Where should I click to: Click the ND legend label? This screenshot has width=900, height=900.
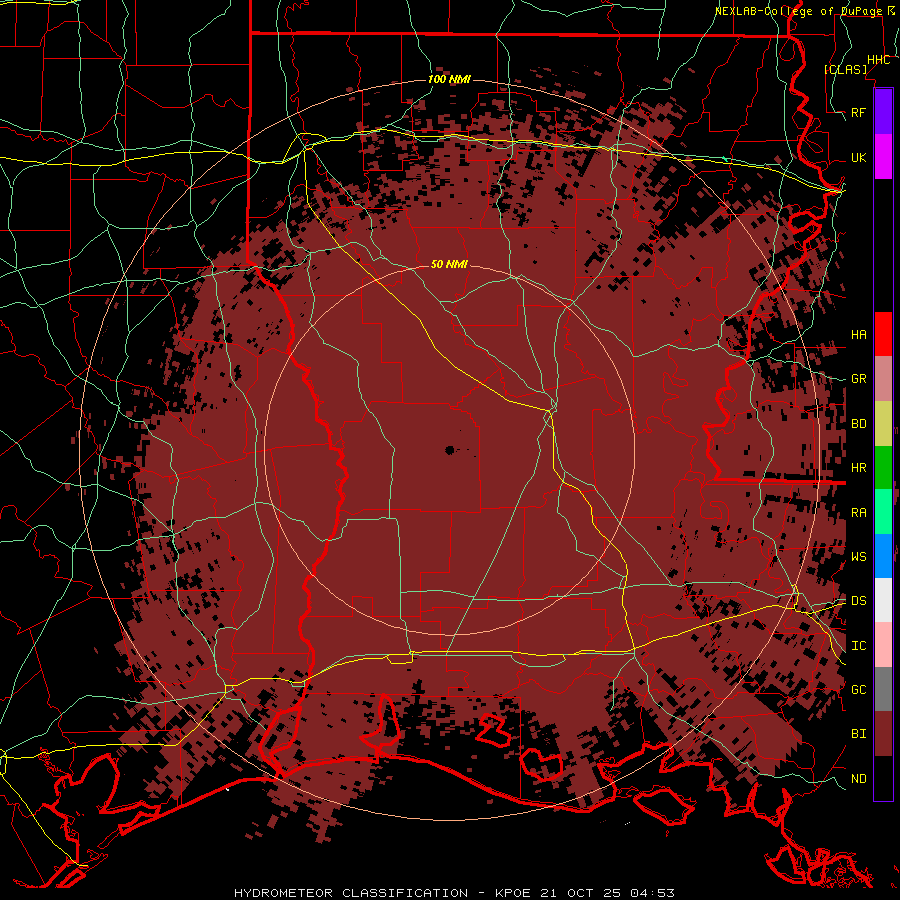(858, 779)
